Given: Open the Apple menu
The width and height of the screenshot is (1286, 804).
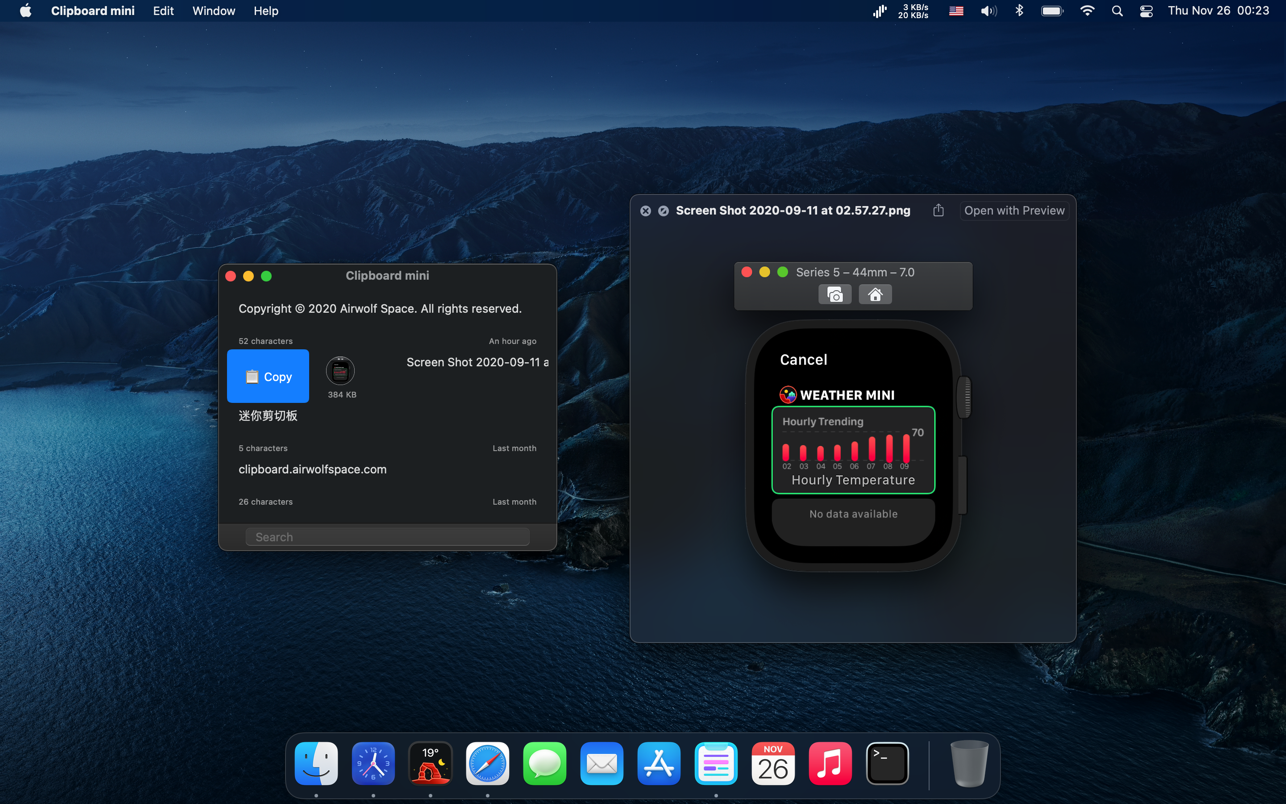Looking at the screenshot, I should [25, 11].
